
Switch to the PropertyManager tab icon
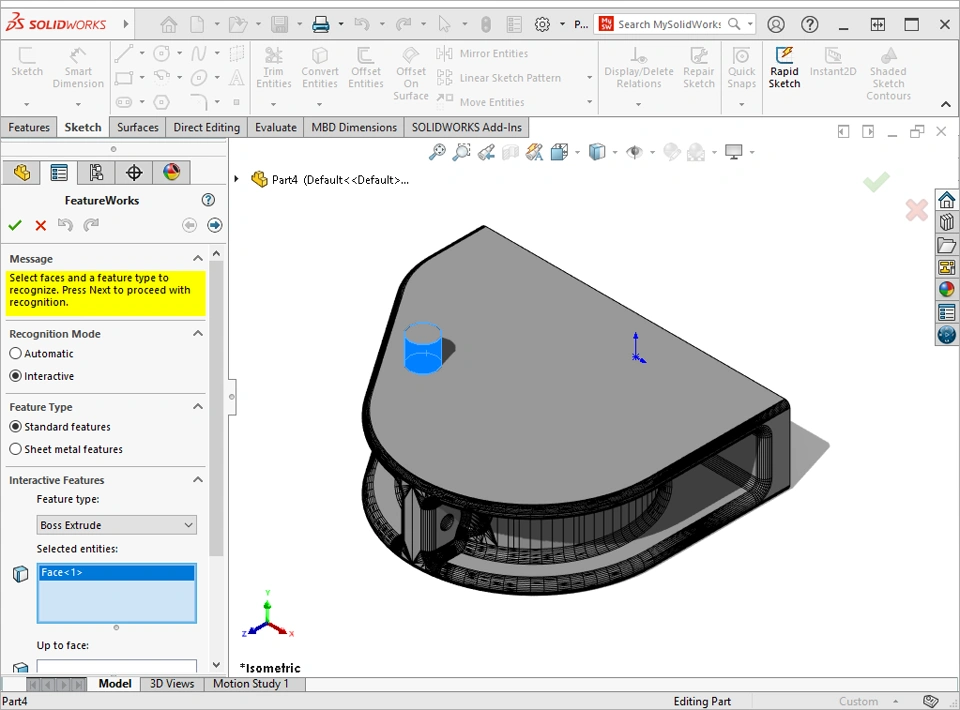pos(59,173)
